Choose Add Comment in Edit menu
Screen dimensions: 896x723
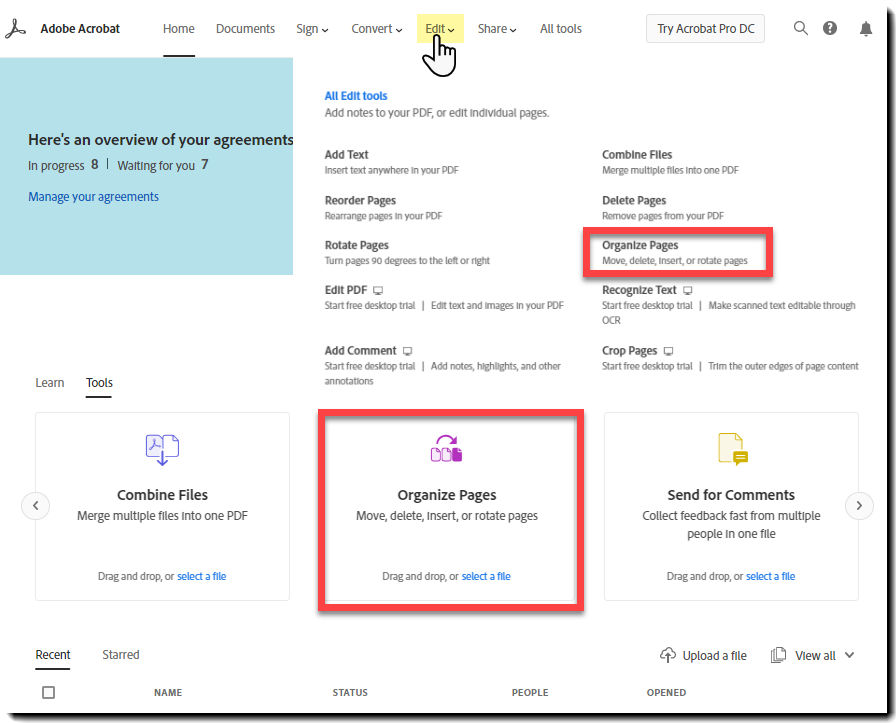click(361, 350)
